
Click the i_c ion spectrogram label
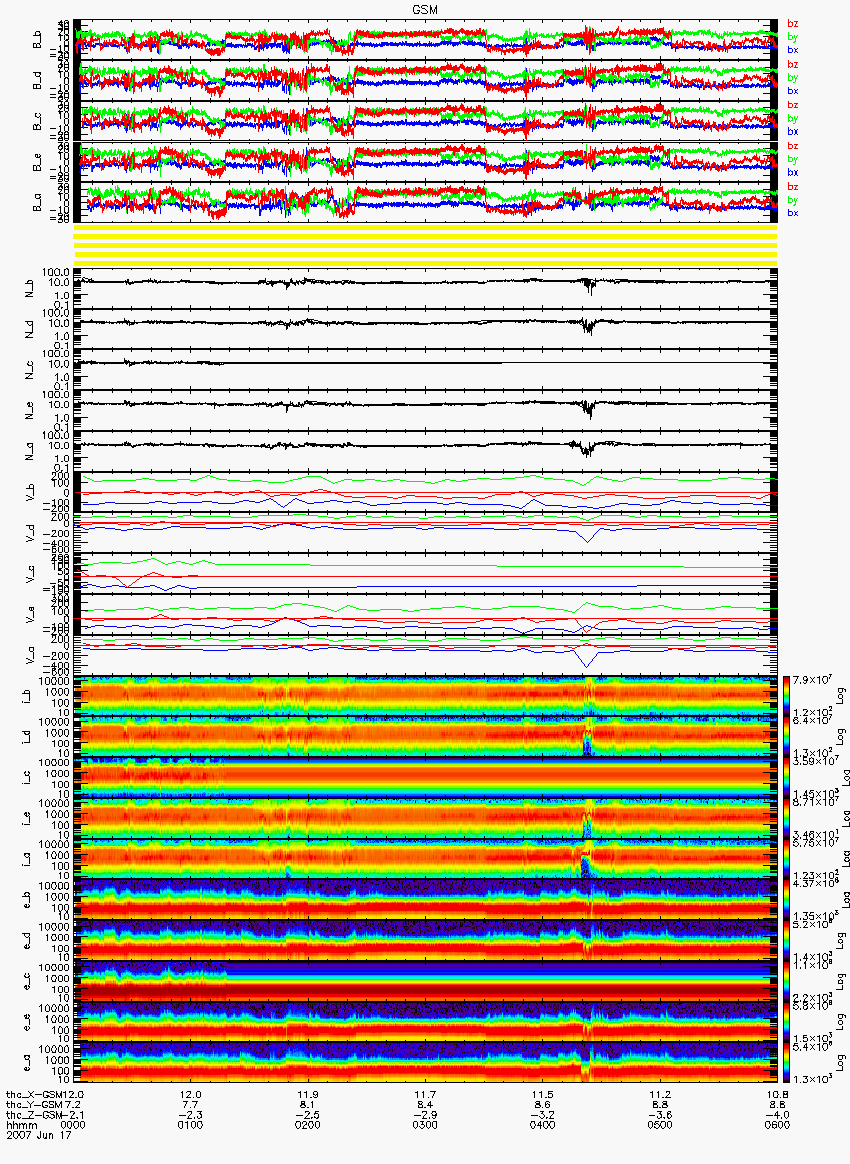[27, 777]
